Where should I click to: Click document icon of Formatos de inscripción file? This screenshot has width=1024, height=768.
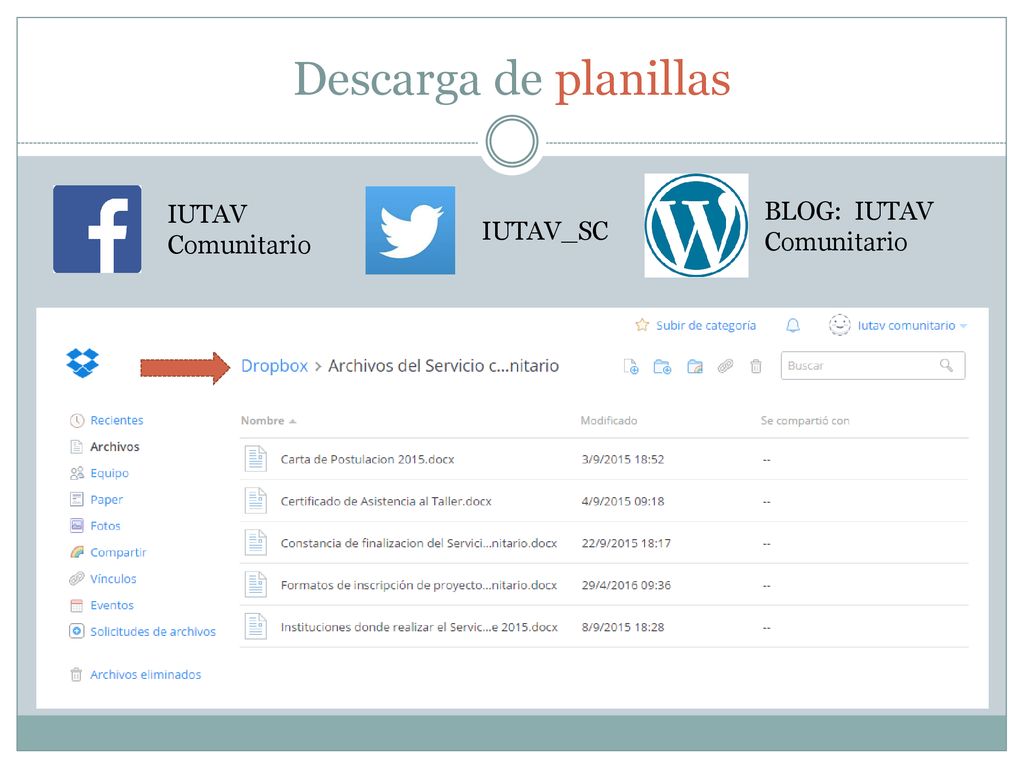(256, 584)
